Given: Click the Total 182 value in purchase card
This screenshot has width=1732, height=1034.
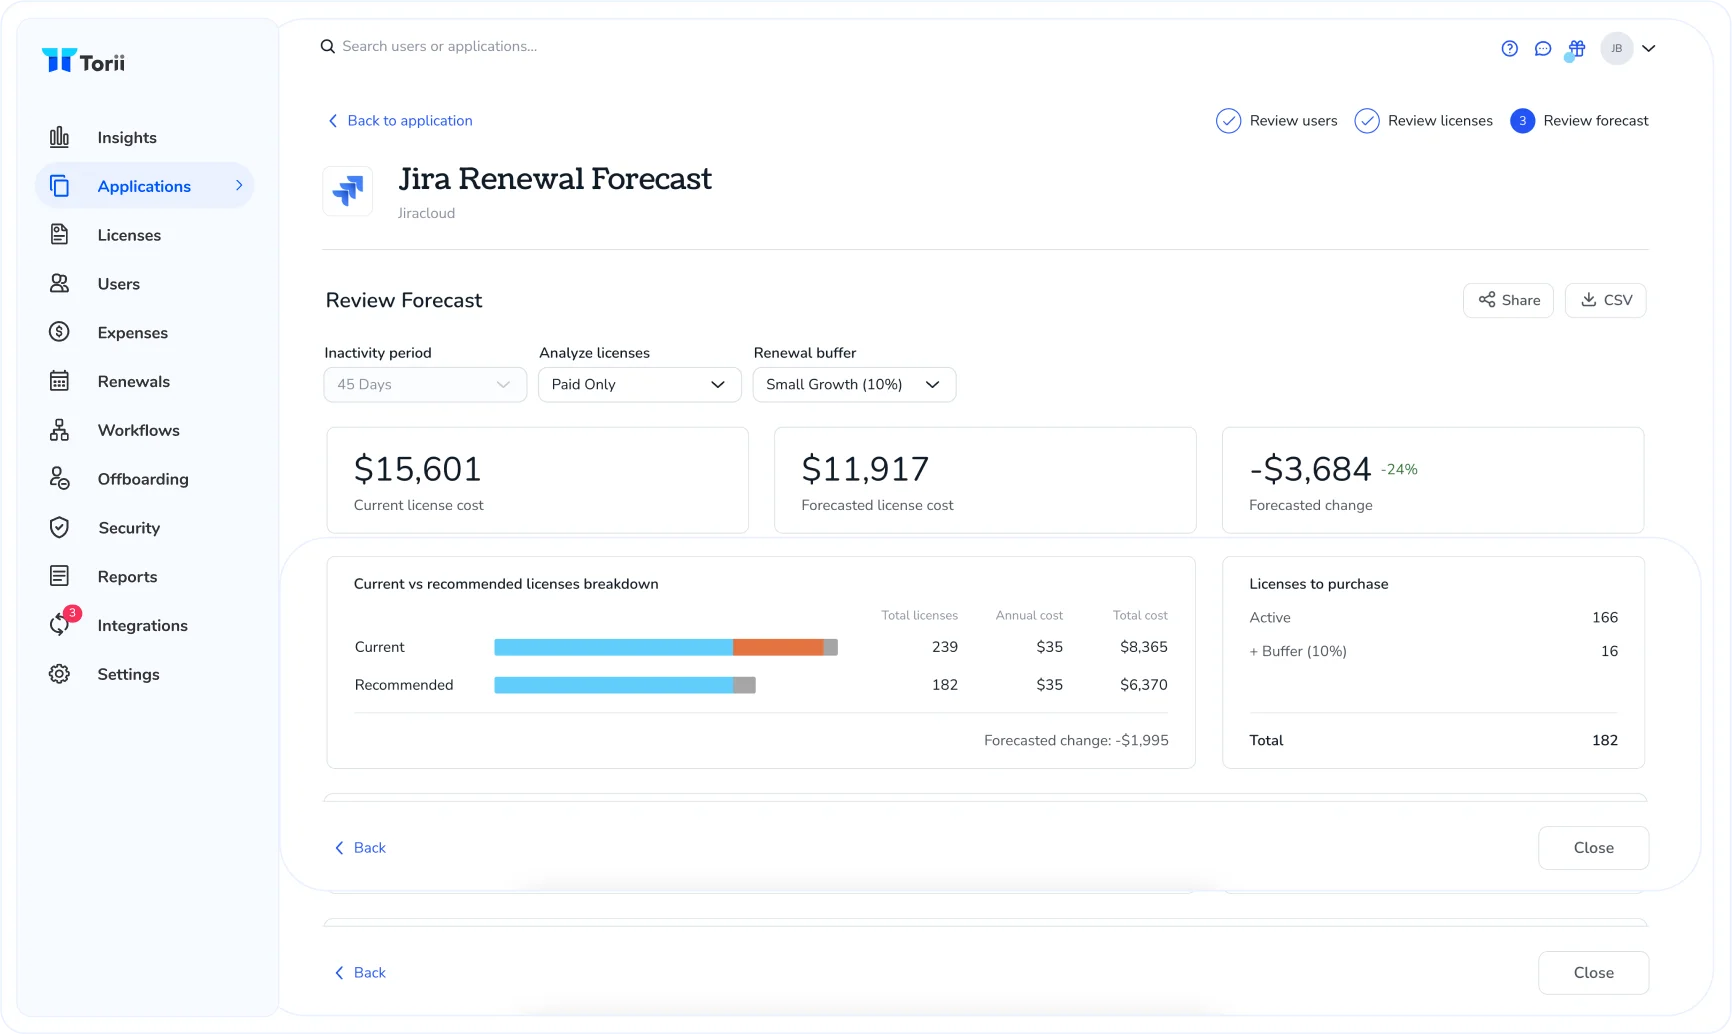Looking at the screenshot, I should click(x=1605, y=741).
